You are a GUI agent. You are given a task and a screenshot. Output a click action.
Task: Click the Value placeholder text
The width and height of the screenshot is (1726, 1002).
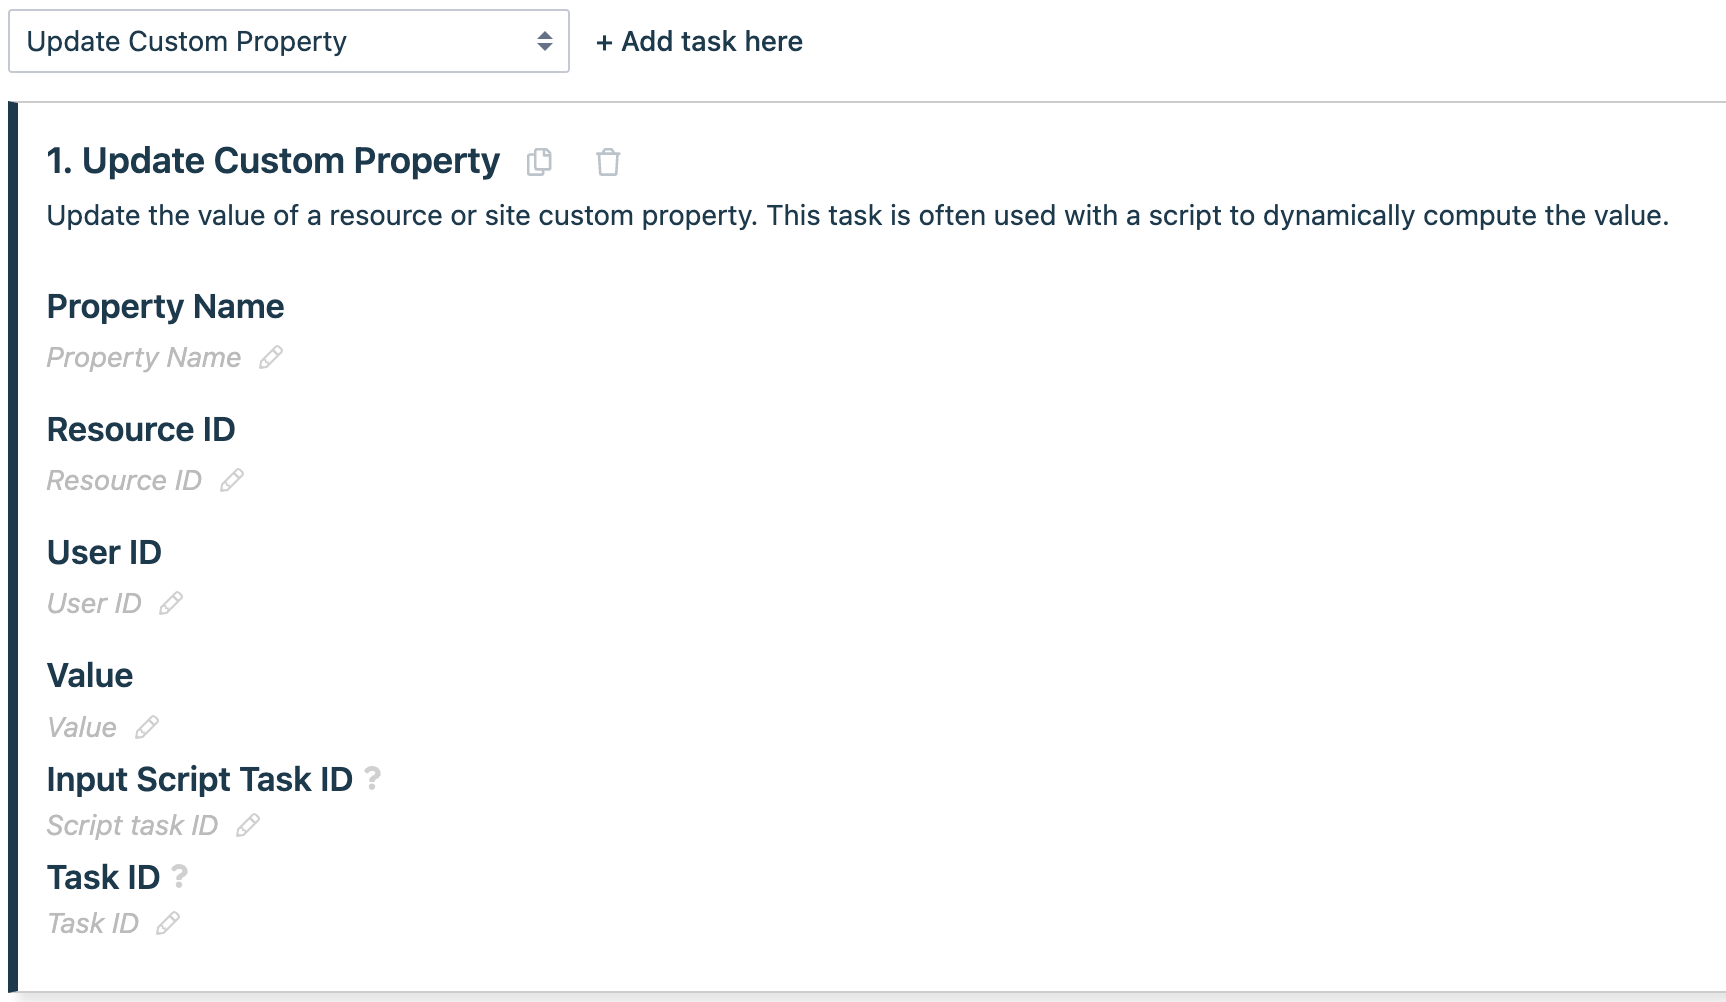[82, 727]
